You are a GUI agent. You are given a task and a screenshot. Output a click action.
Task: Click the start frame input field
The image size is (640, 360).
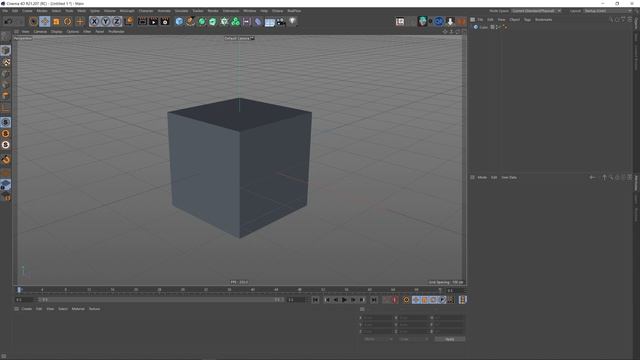[x=25, y=300]
